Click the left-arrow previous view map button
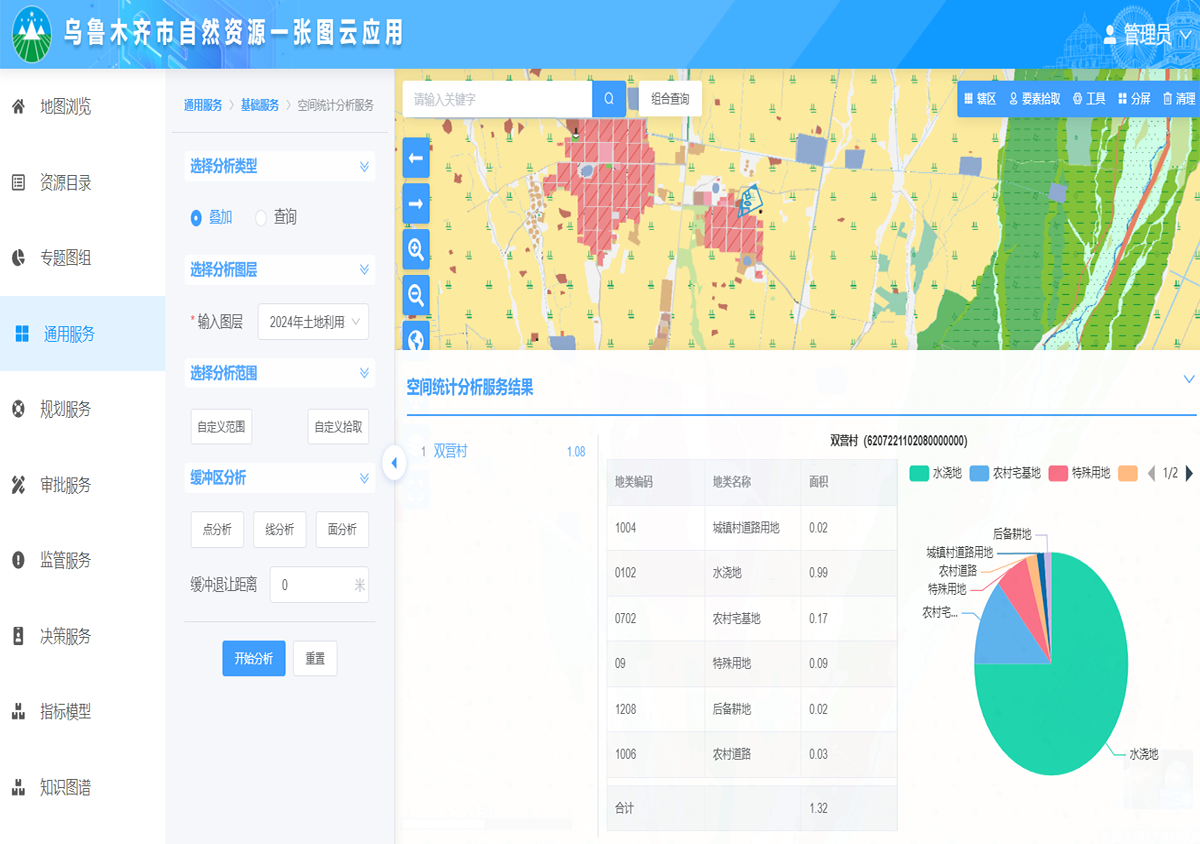The width and height of the screenshot is (1200, 844). coord(416,158)
